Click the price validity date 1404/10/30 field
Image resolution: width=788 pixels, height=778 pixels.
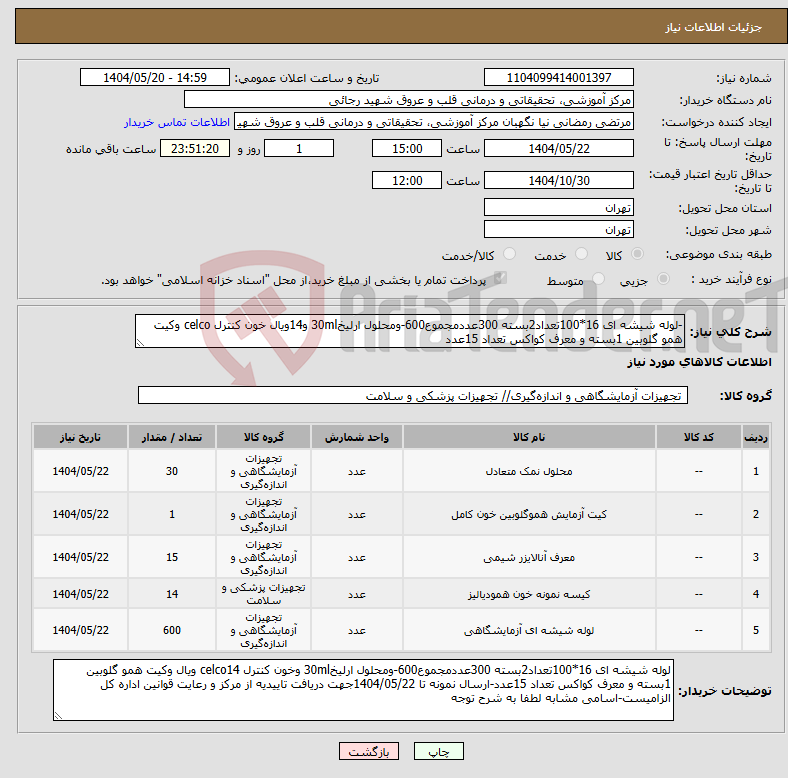[558, 180]
